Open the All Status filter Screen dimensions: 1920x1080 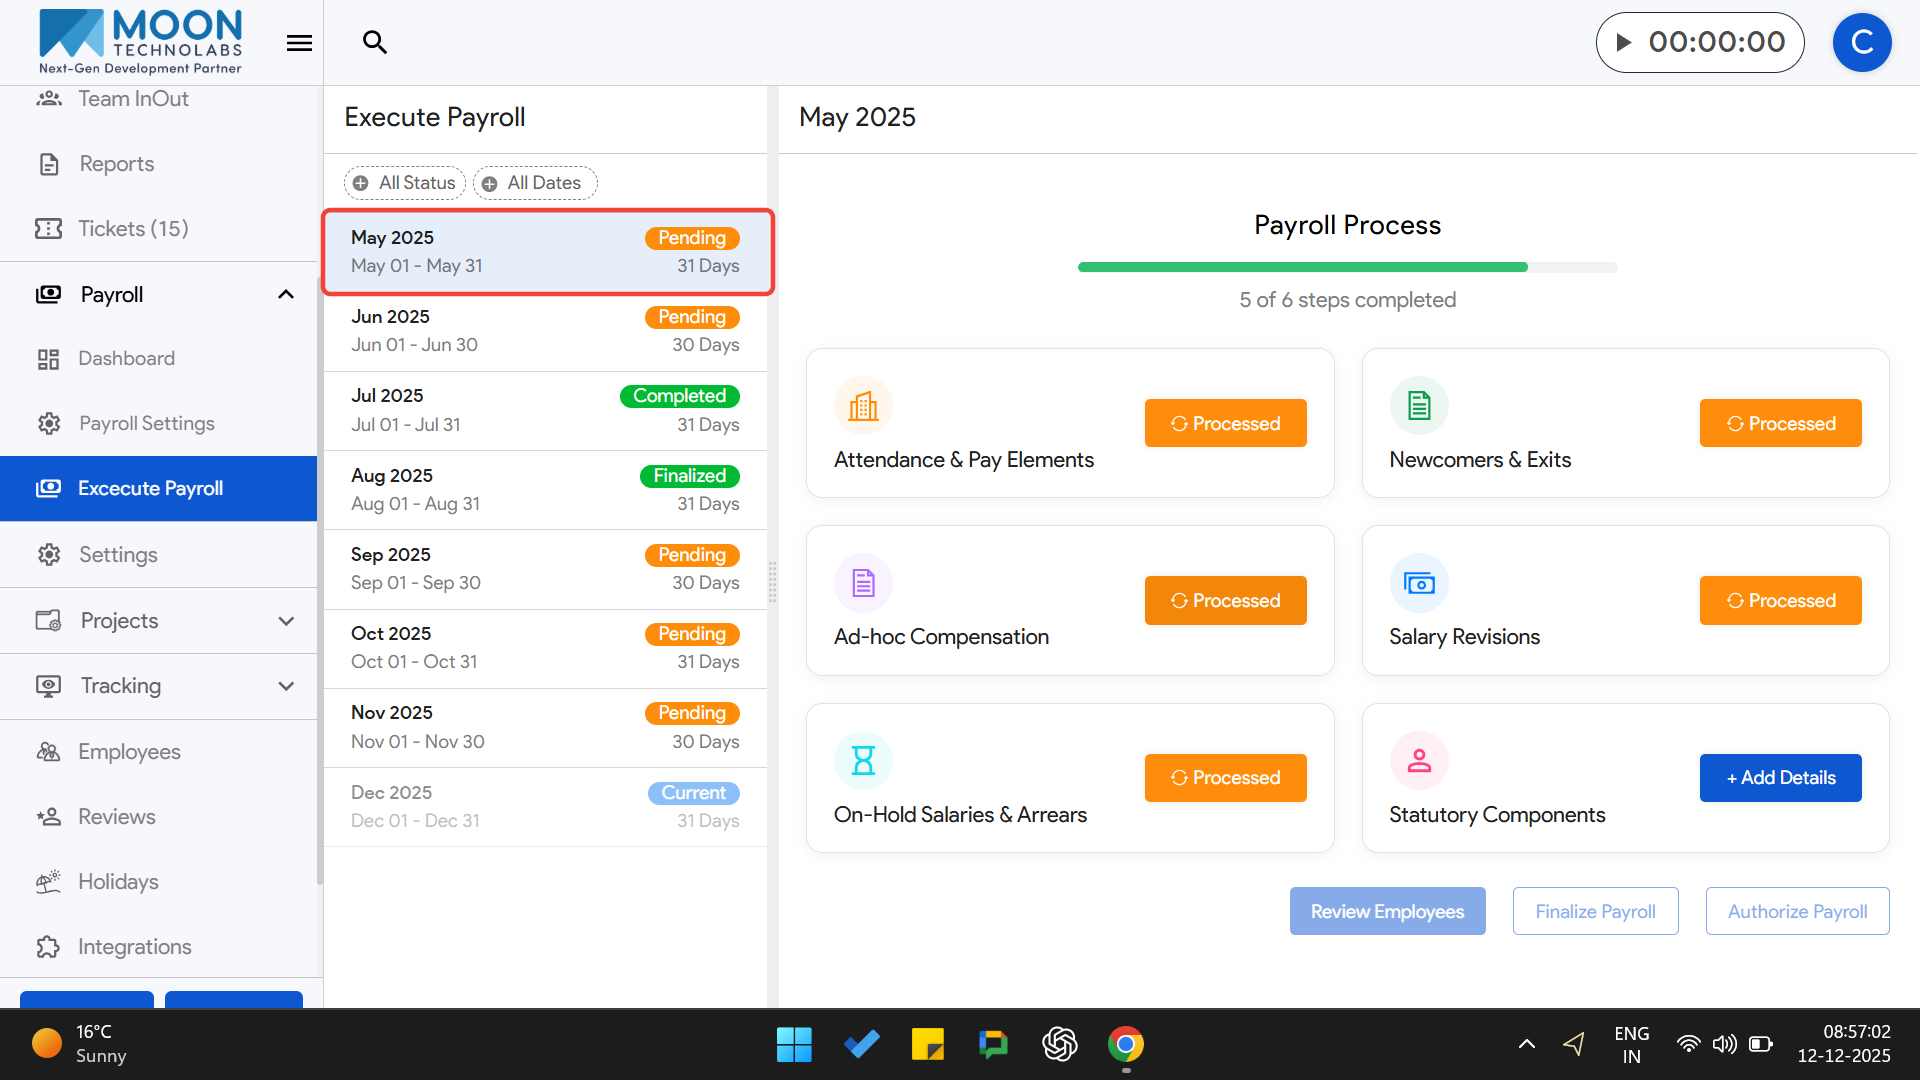tap(405, 183)
